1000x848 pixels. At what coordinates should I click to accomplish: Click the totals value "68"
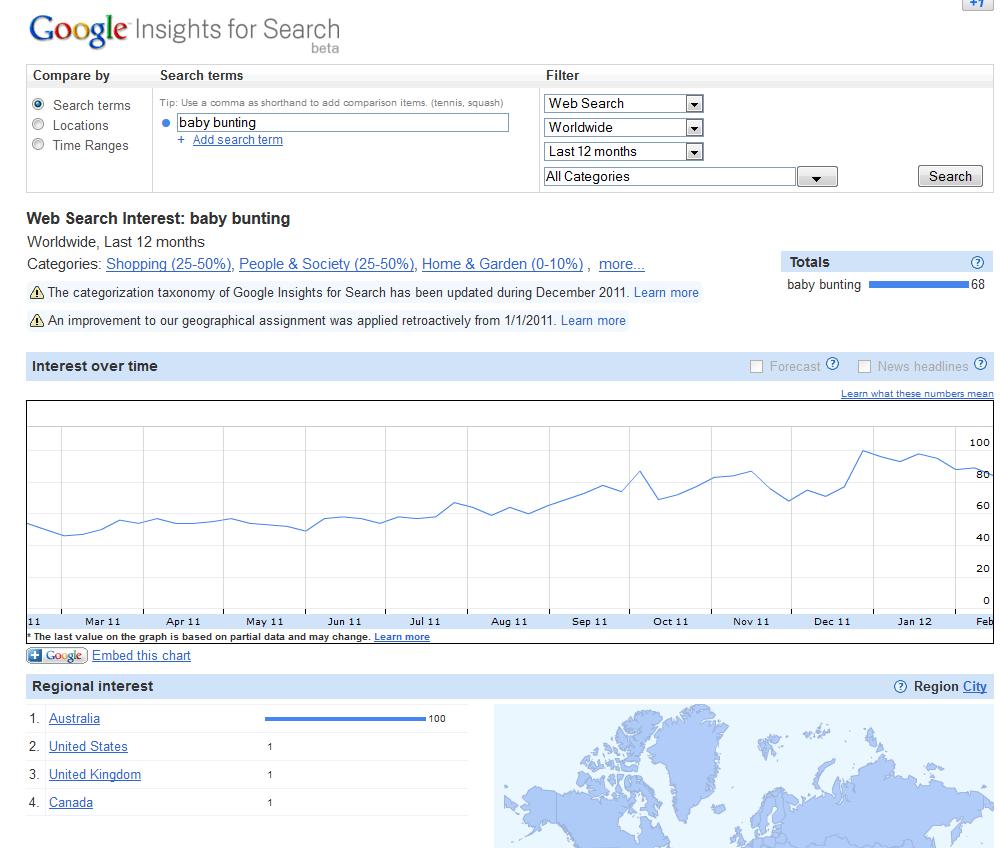point(978,284)
